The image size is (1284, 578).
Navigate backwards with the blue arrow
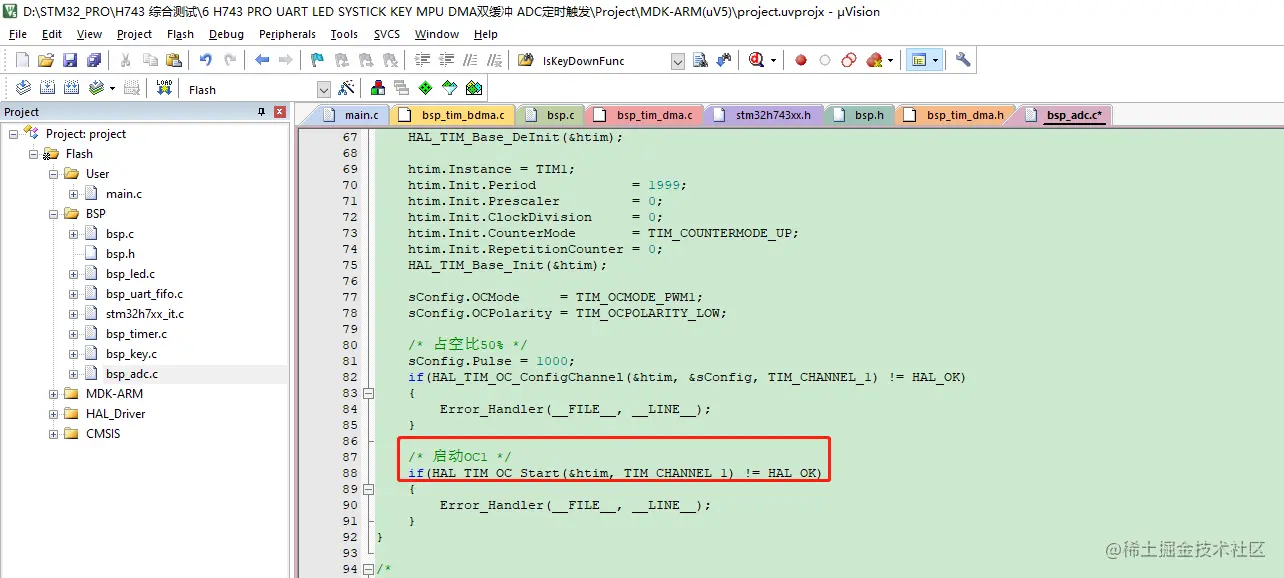(262, 60)
